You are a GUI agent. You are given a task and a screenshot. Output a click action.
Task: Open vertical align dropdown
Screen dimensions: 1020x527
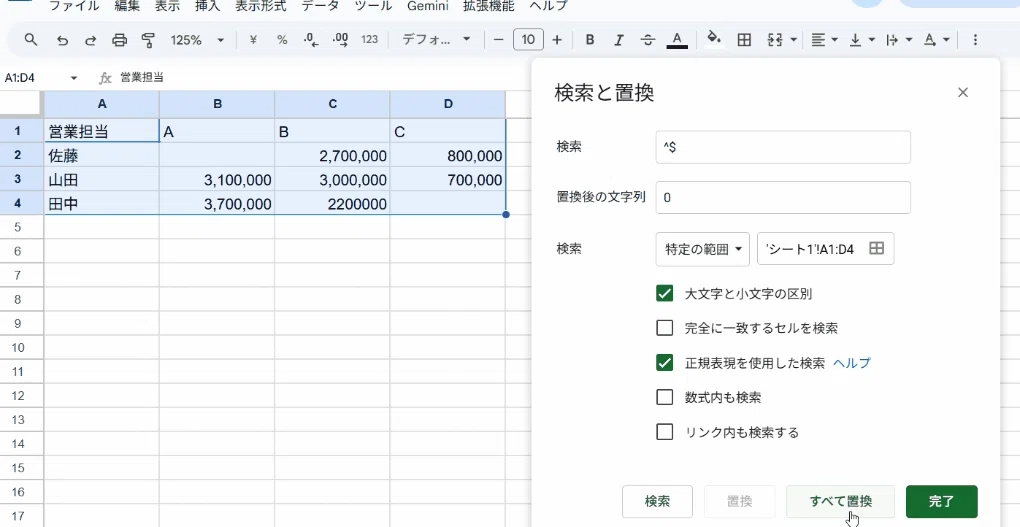pyautogui.click(x=862, y=40)
